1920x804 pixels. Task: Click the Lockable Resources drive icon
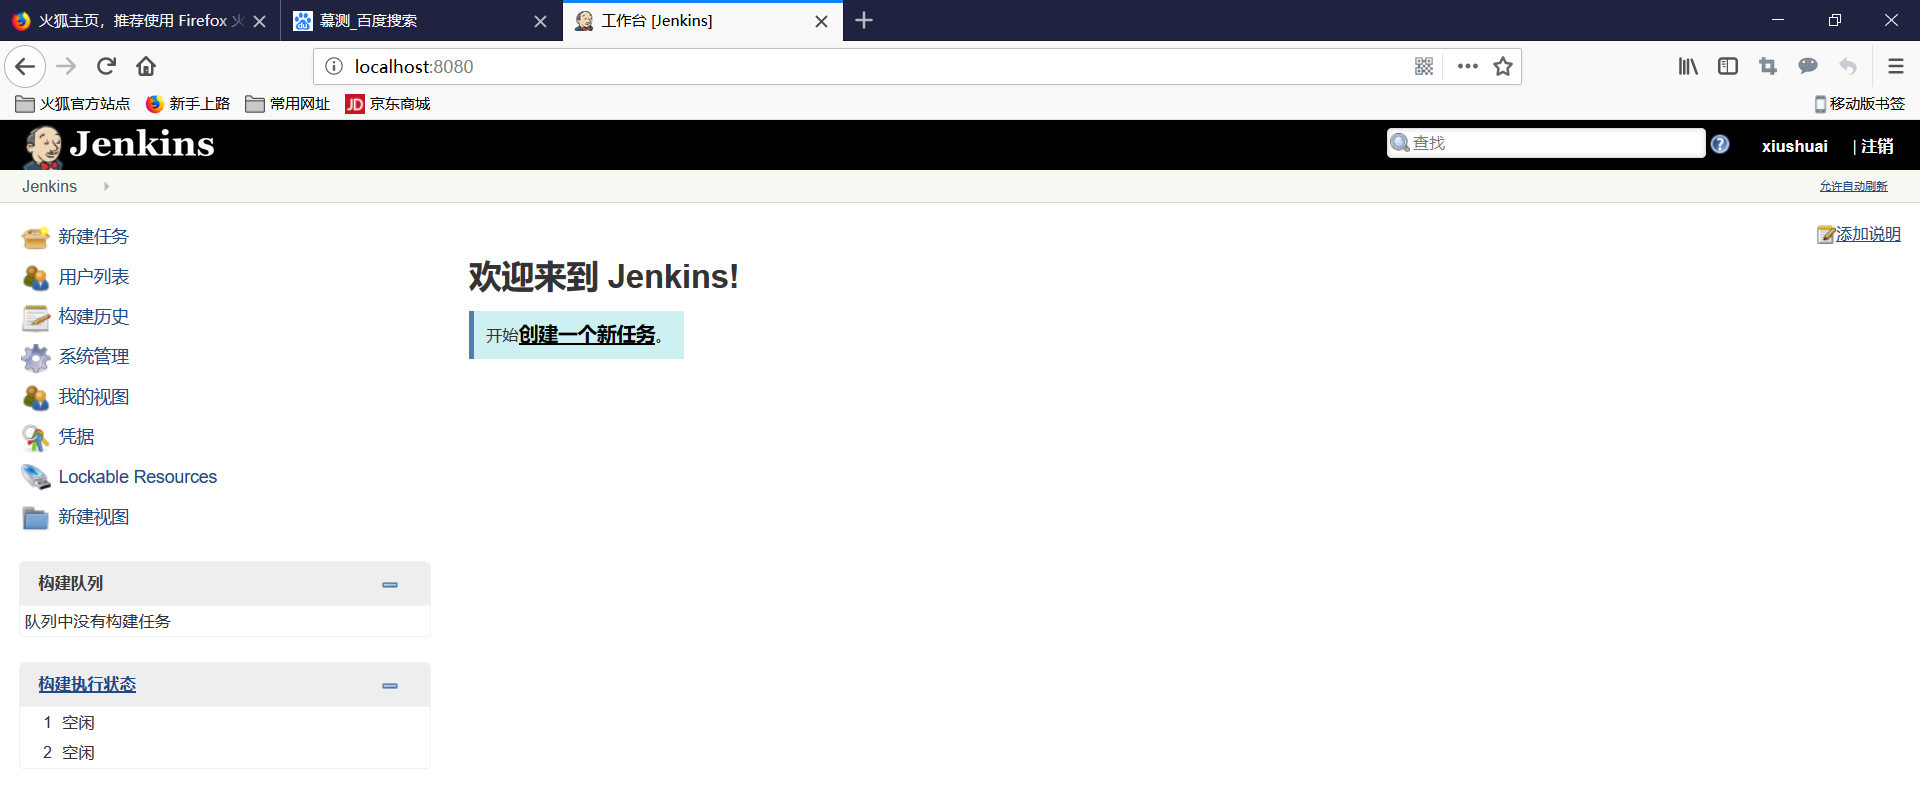click(36, 477)
